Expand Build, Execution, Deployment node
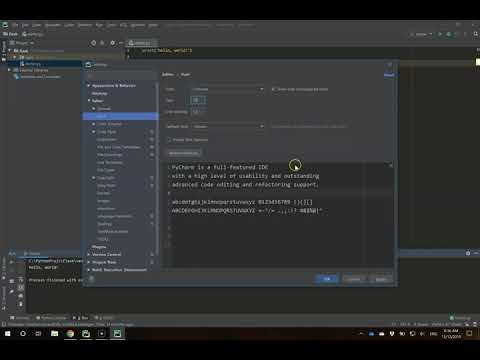 [x=89, y=270]
